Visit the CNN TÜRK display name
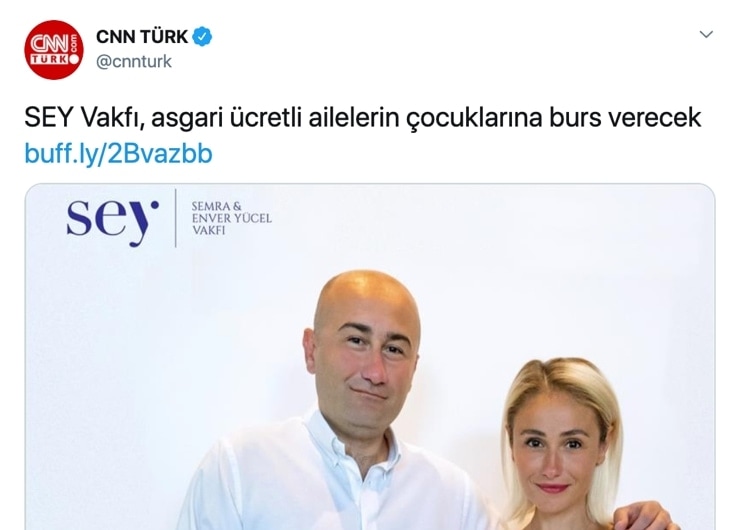The height and width of the screenshot is (530, 740). [142, 37]
